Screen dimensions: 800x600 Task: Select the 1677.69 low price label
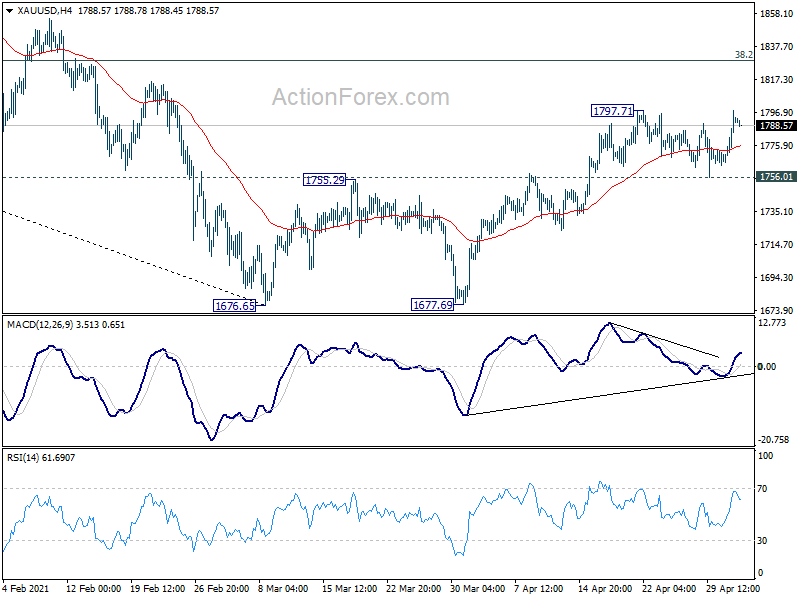(432, 305)
